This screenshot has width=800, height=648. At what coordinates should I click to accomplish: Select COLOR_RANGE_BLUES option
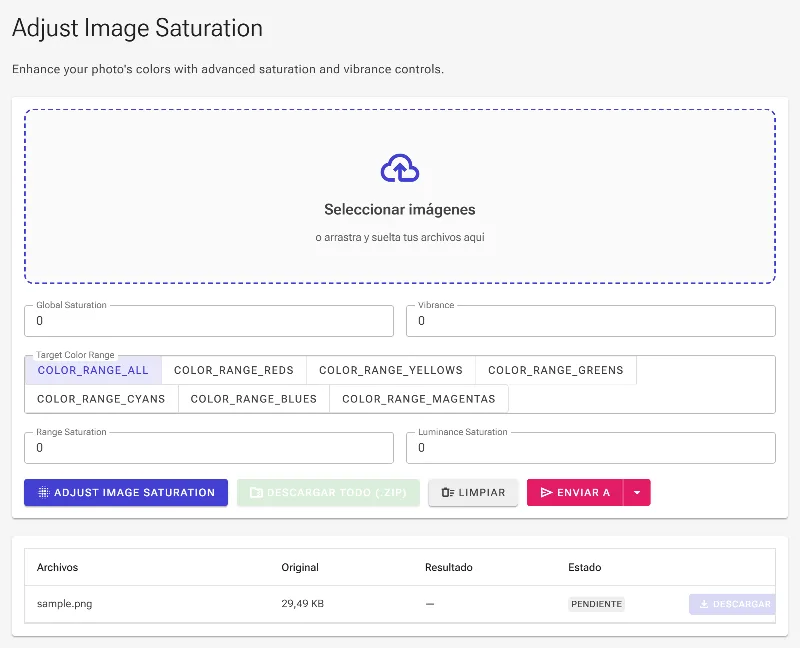click(254, 399)
